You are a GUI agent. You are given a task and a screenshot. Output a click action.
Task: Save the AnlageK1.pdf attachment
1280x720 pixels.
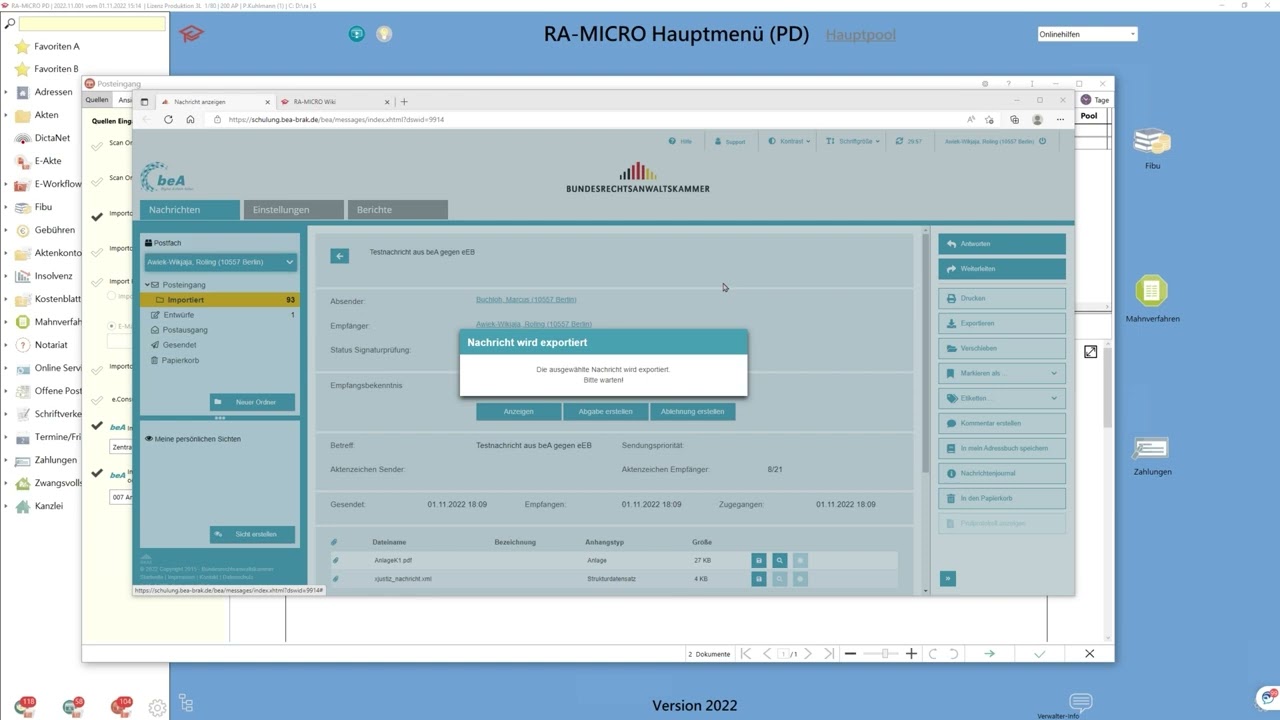(759, 561)
